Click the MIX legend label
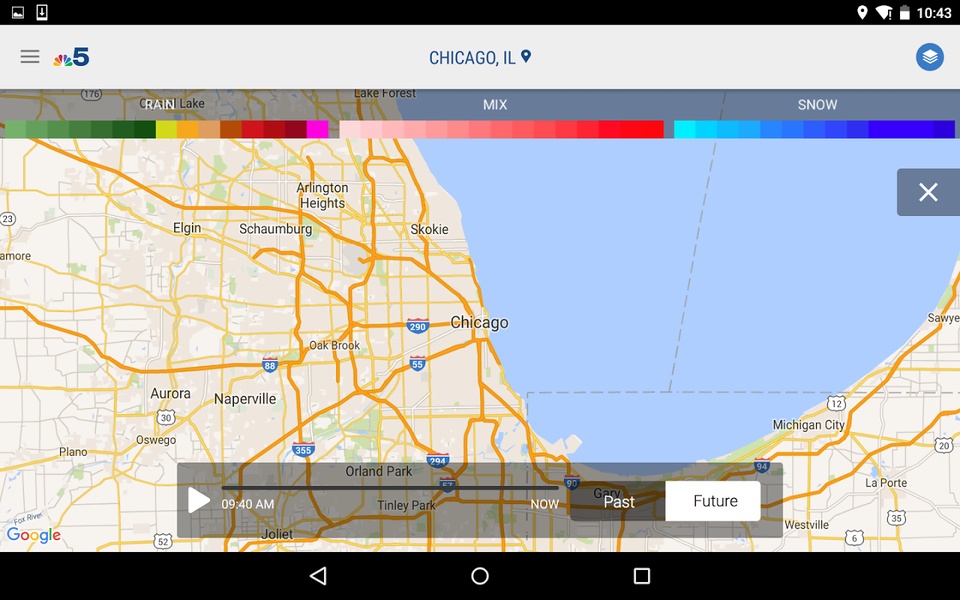The height and width of the screenshot is (600, 960). [x=495, y=105]
